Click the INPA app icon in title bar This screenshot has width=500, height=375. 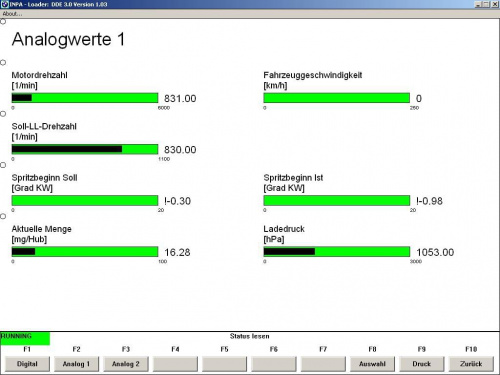pyautogui.click(x=4, y=4)
